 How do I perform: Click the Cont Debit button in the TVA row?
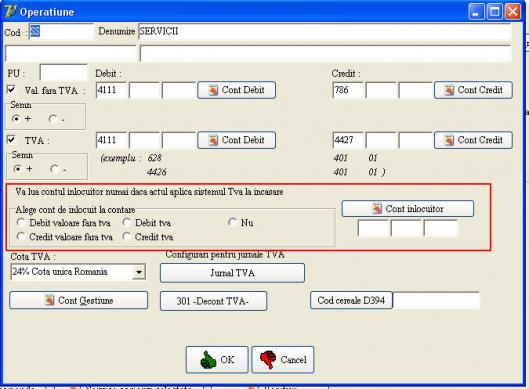(236, 140)
